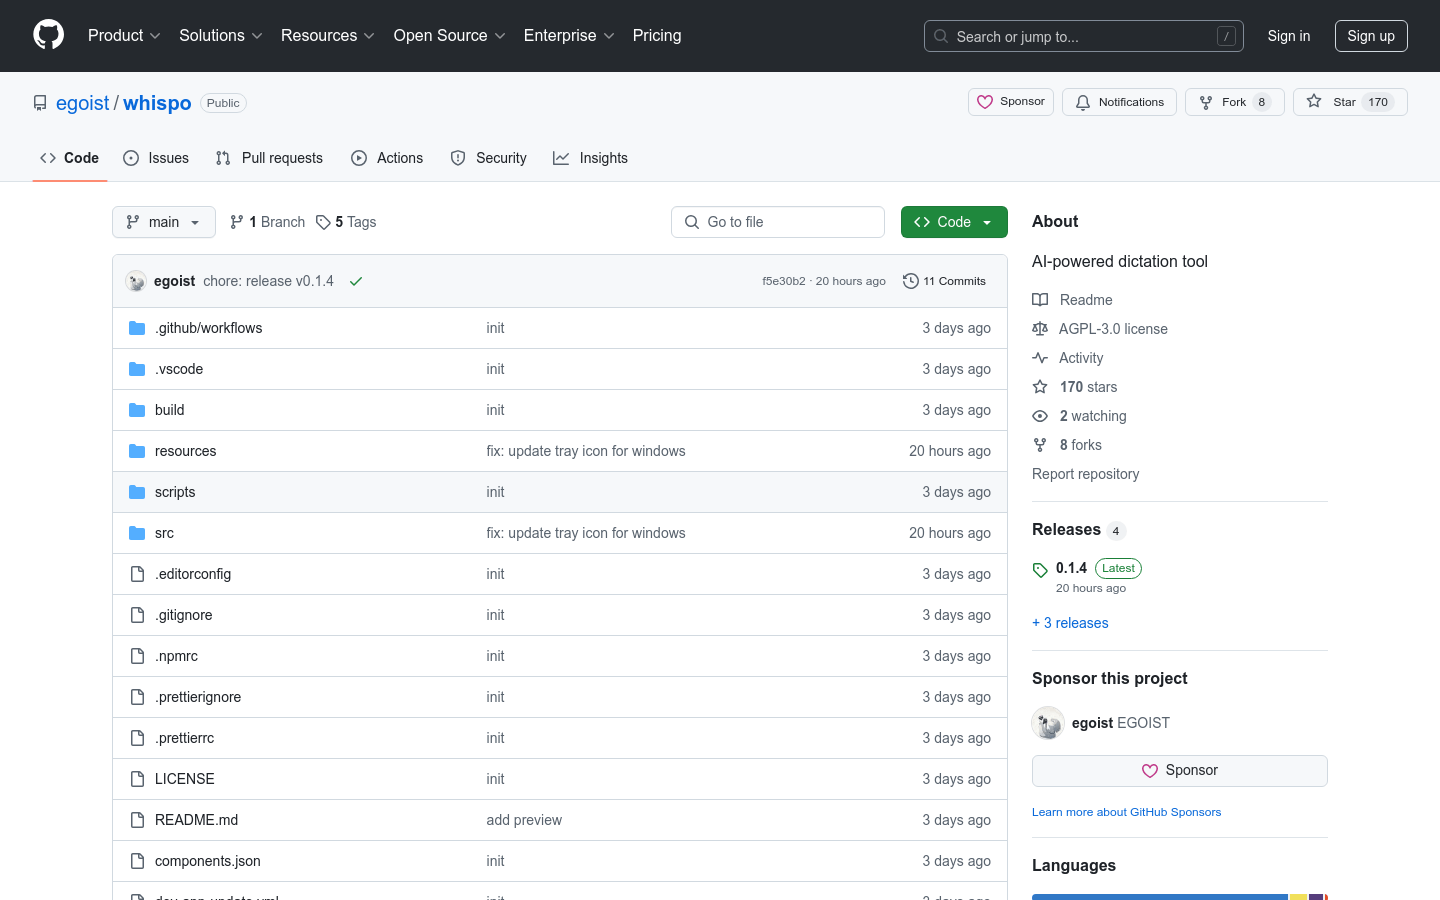Focus the Search or jump to field
The image size is (1440, 900).
pos(1084,36)
